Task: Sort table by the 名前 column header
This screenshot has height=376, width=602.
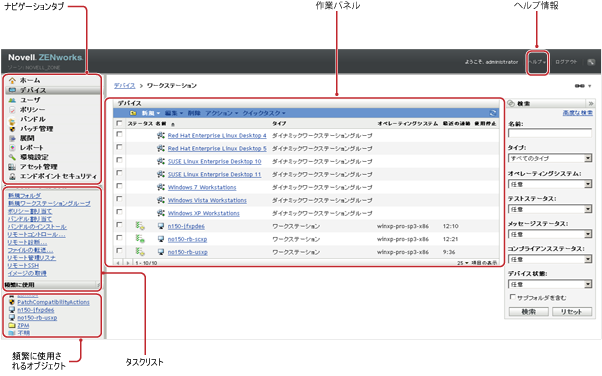Action: click(x=161, y=124)
